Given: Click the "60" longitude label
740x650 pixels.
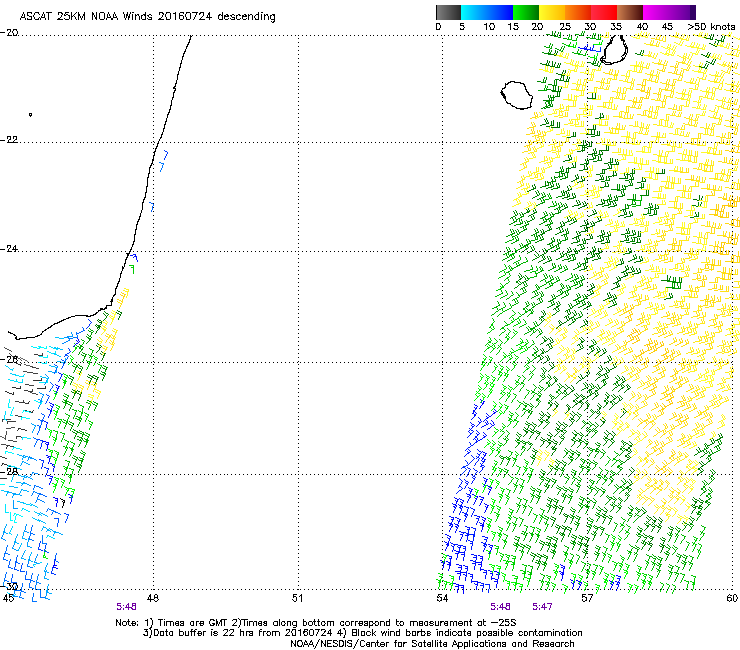Looking at the screenshot, I should point(732,598).
